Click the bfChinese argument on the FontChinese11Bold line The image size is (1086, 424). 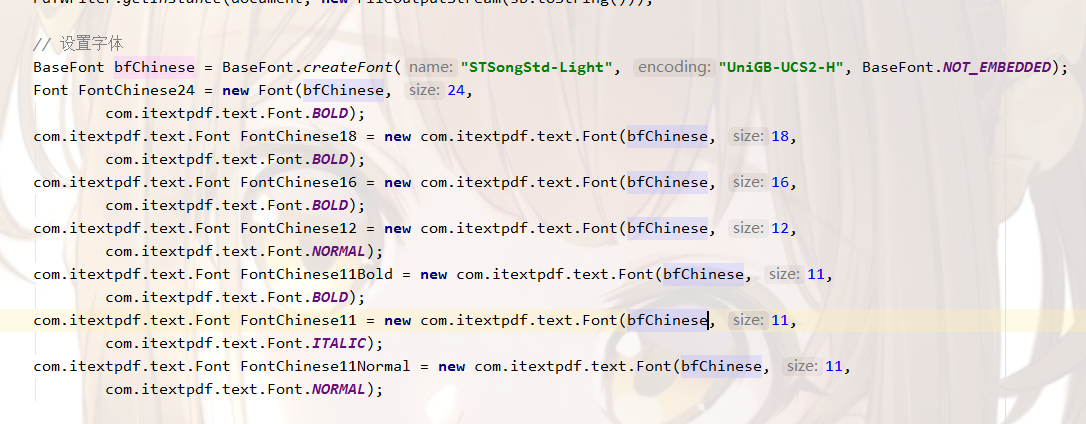[704, 274]
